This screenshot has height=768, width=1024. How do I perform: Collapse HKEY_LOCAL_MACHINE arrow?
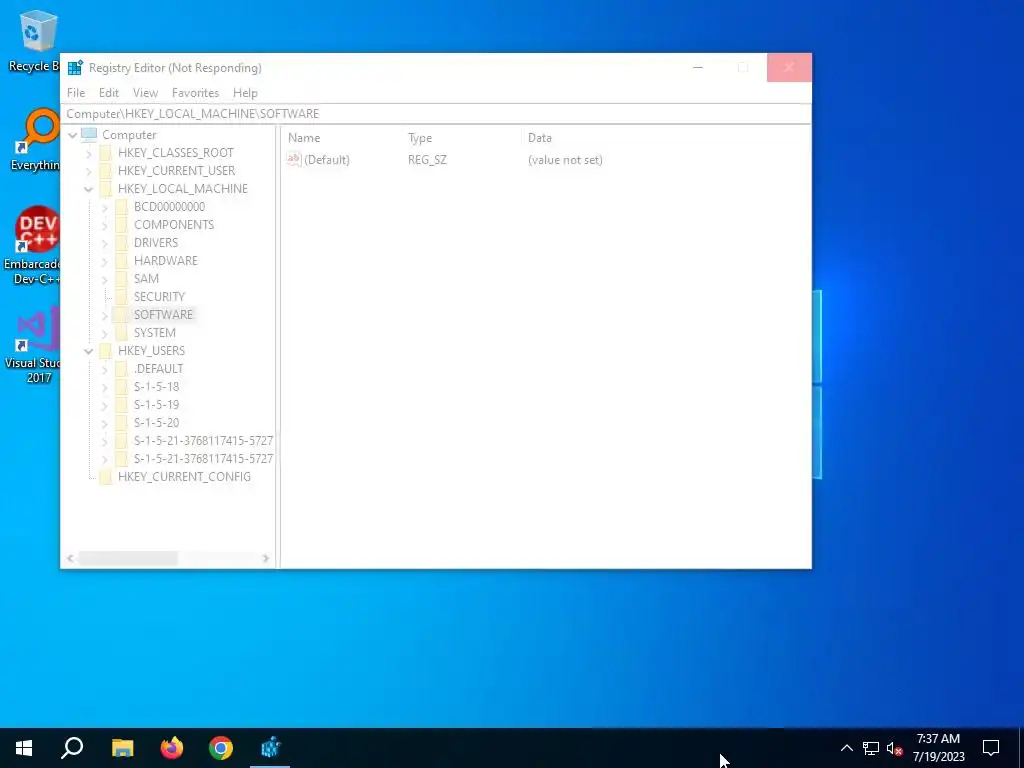[x=89, y=189]
